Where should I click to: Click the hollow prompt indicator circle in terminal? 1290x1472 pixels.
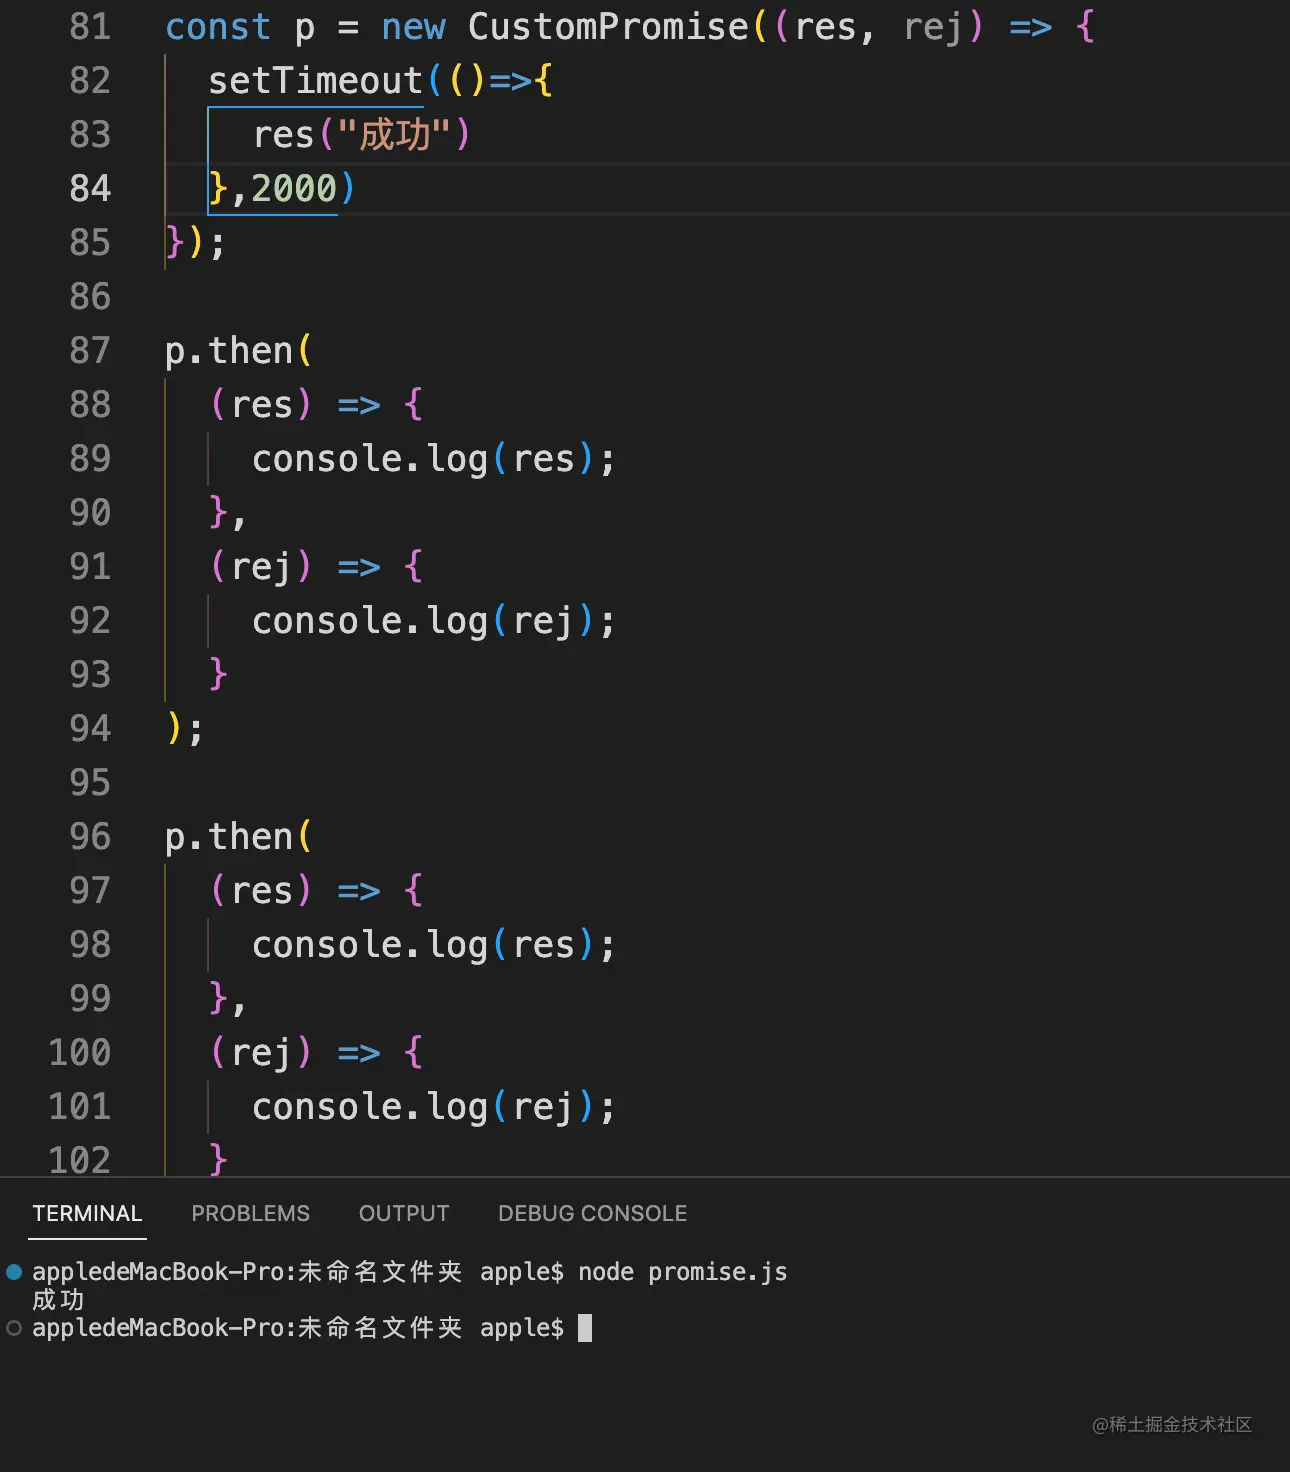tap(14, 1328)
